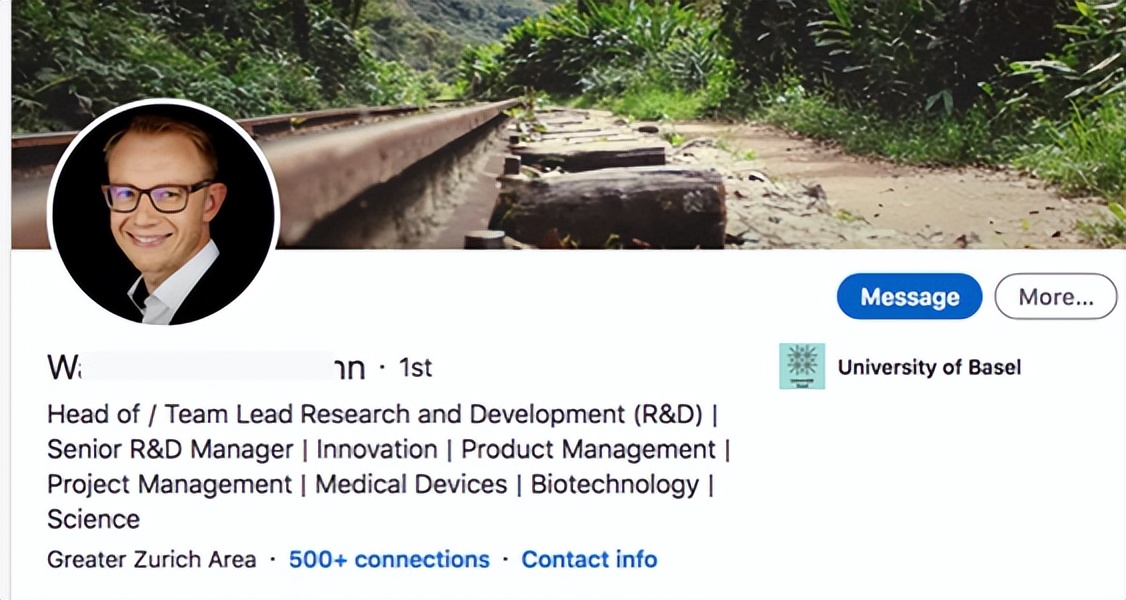Click the circular profile photo
The height and width of the screenshot is (600, 1126).
[163, 212]
